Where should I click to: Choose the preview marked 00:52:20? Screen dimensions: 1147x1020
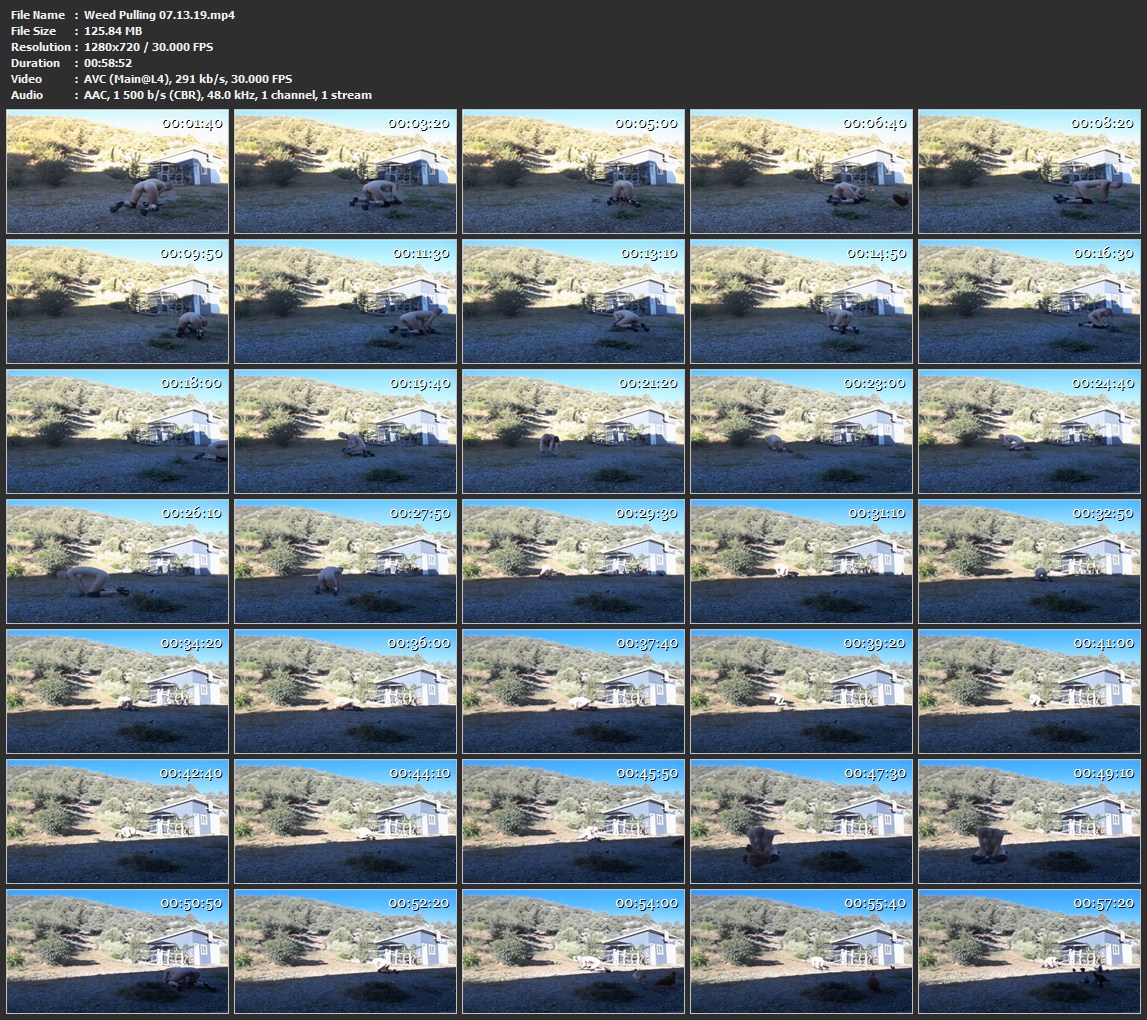point(345,951)
